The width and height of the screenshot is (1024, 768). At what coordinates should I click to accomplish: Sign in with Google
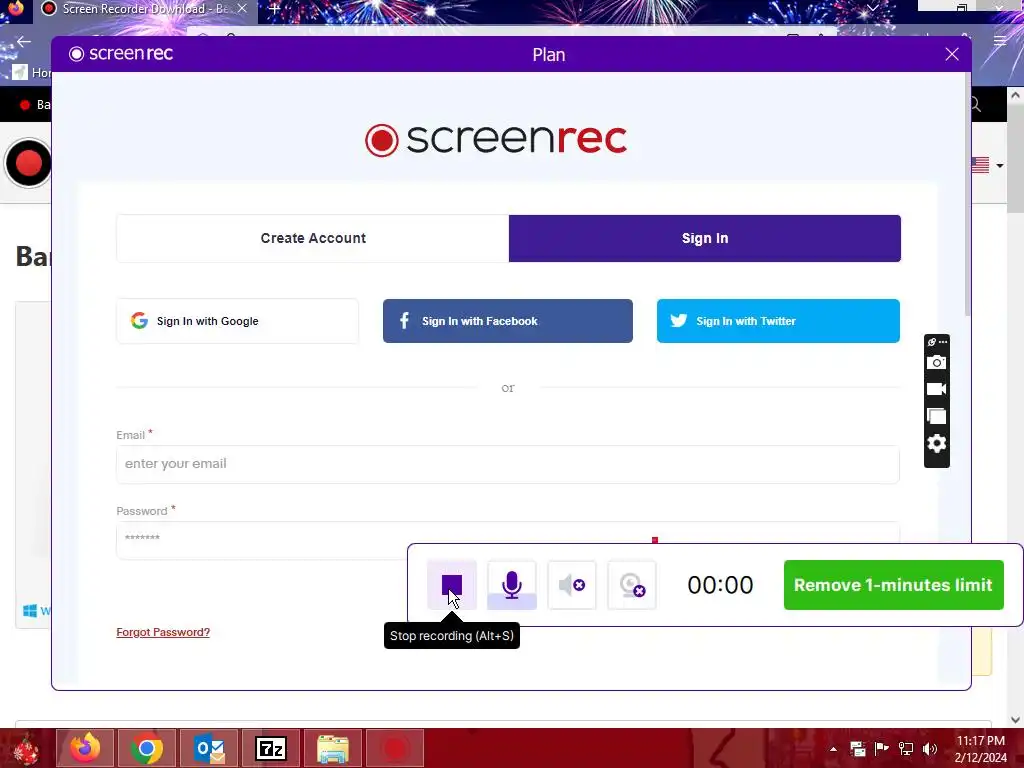(238, 321)
